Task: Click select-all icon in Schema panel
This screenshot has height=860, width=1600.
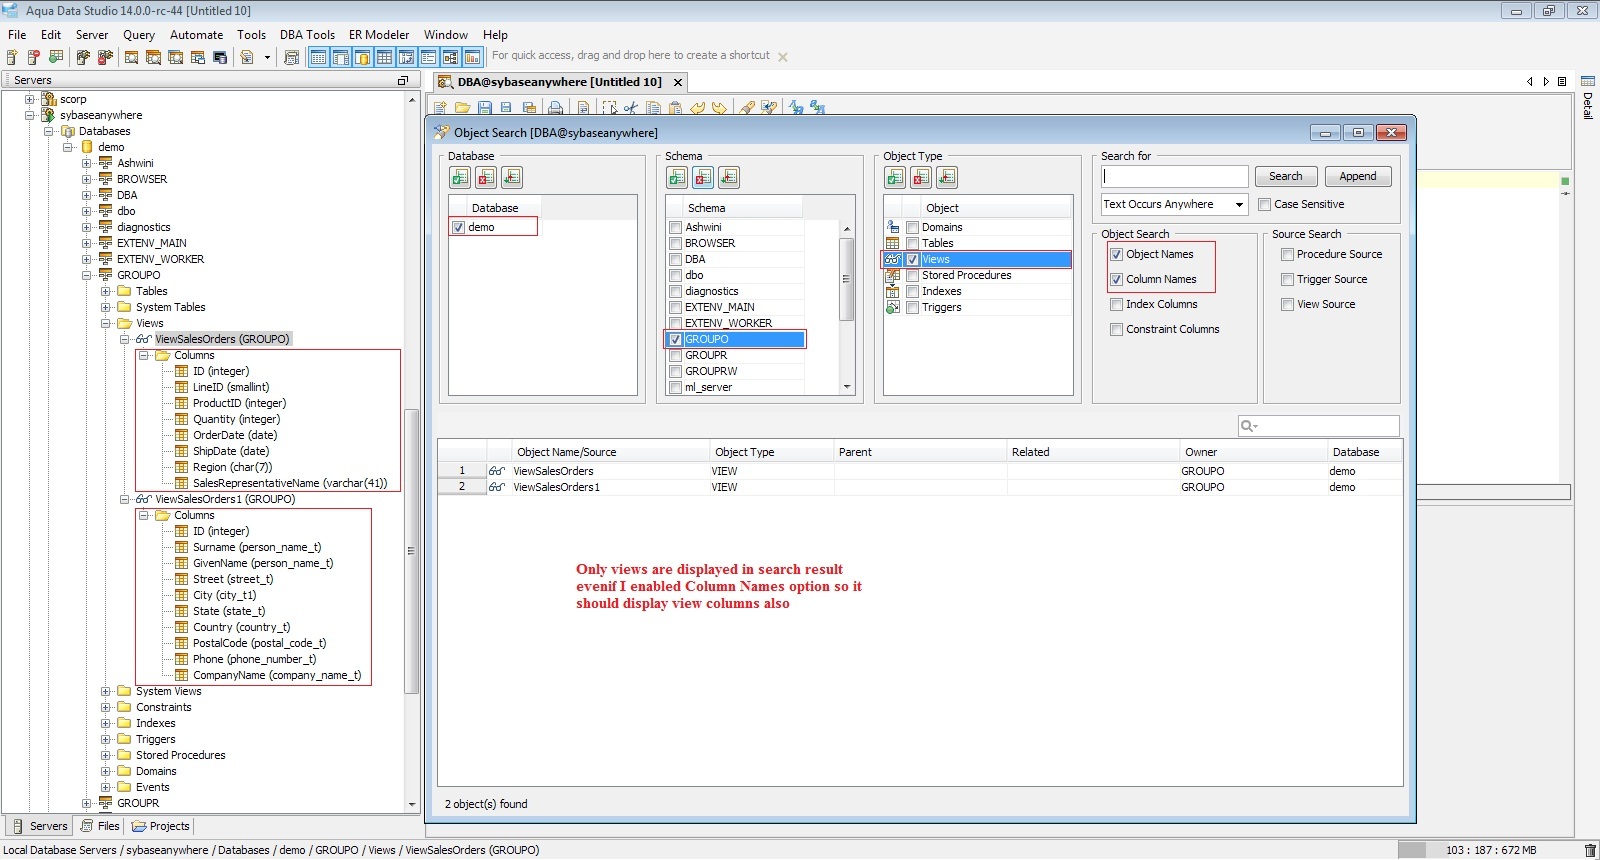Action: click(x=677, y=177)
